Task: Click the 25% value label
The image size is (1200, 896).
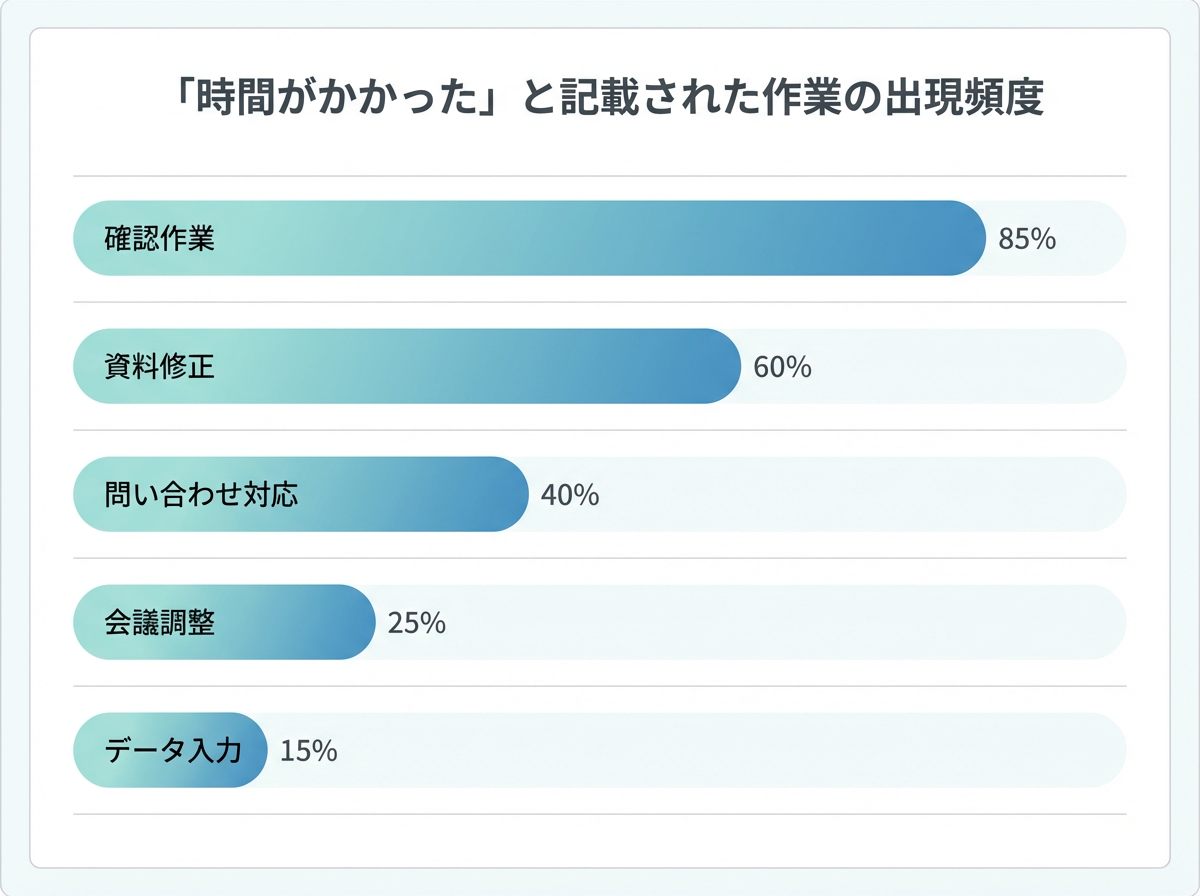Action: [x=416, y=623]
